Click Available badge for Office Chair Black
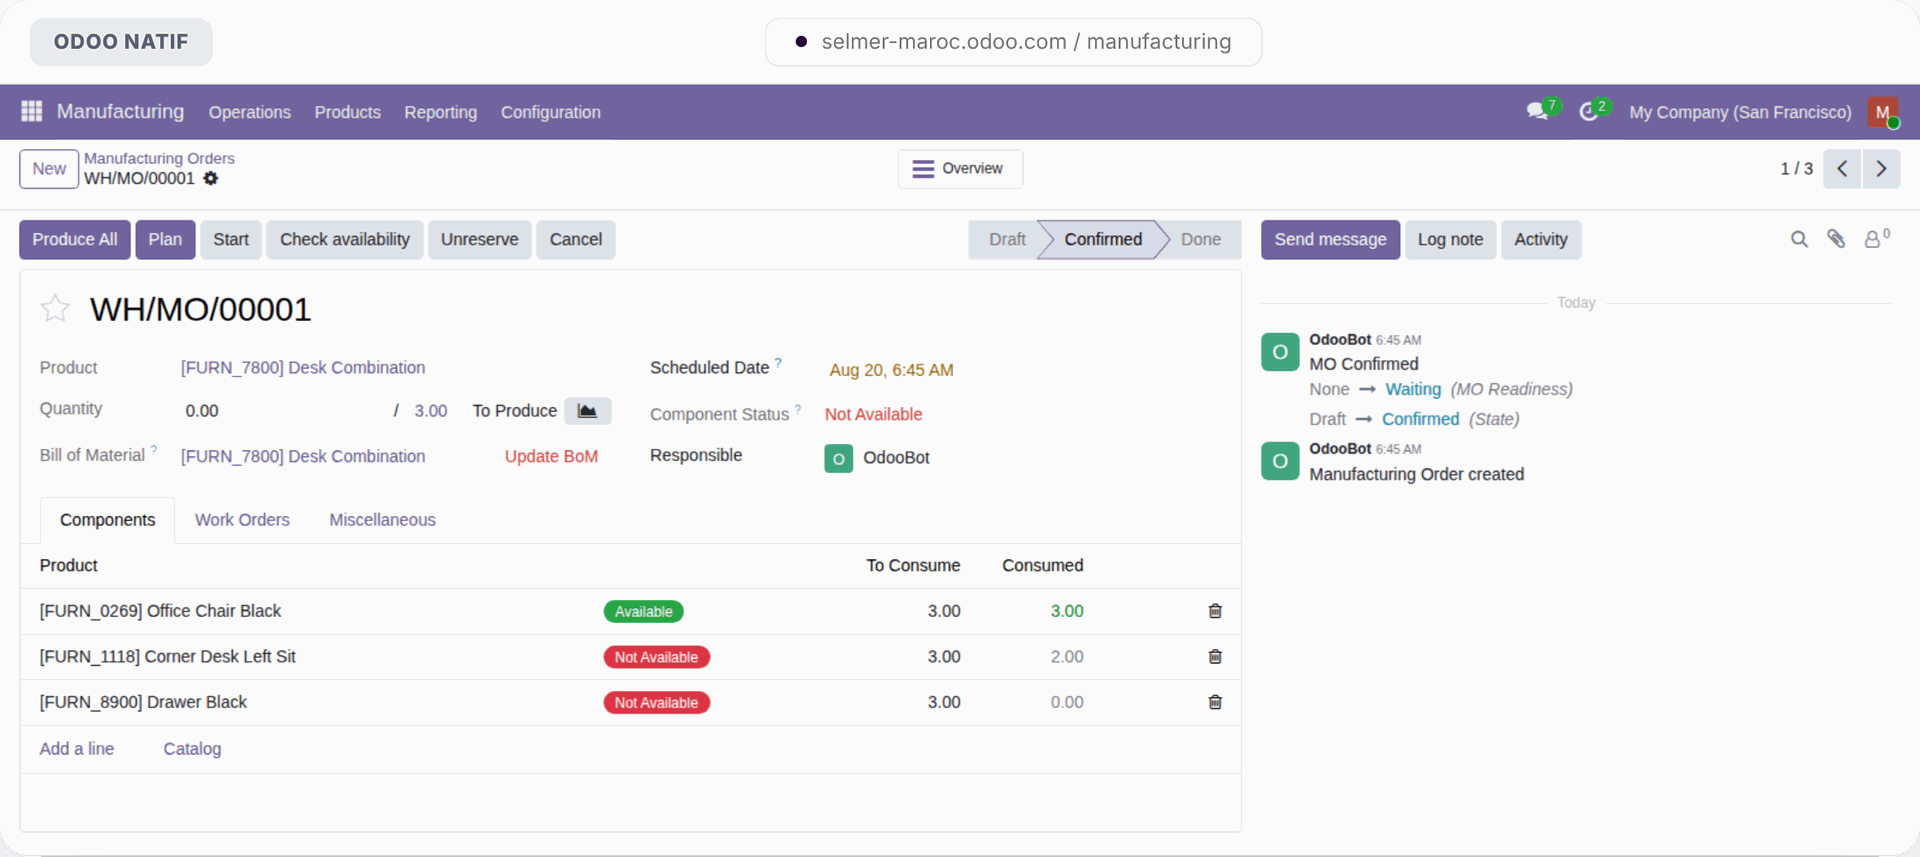Image resolution: width=1920 pixels, height=857 pixels. pos(644,611)
